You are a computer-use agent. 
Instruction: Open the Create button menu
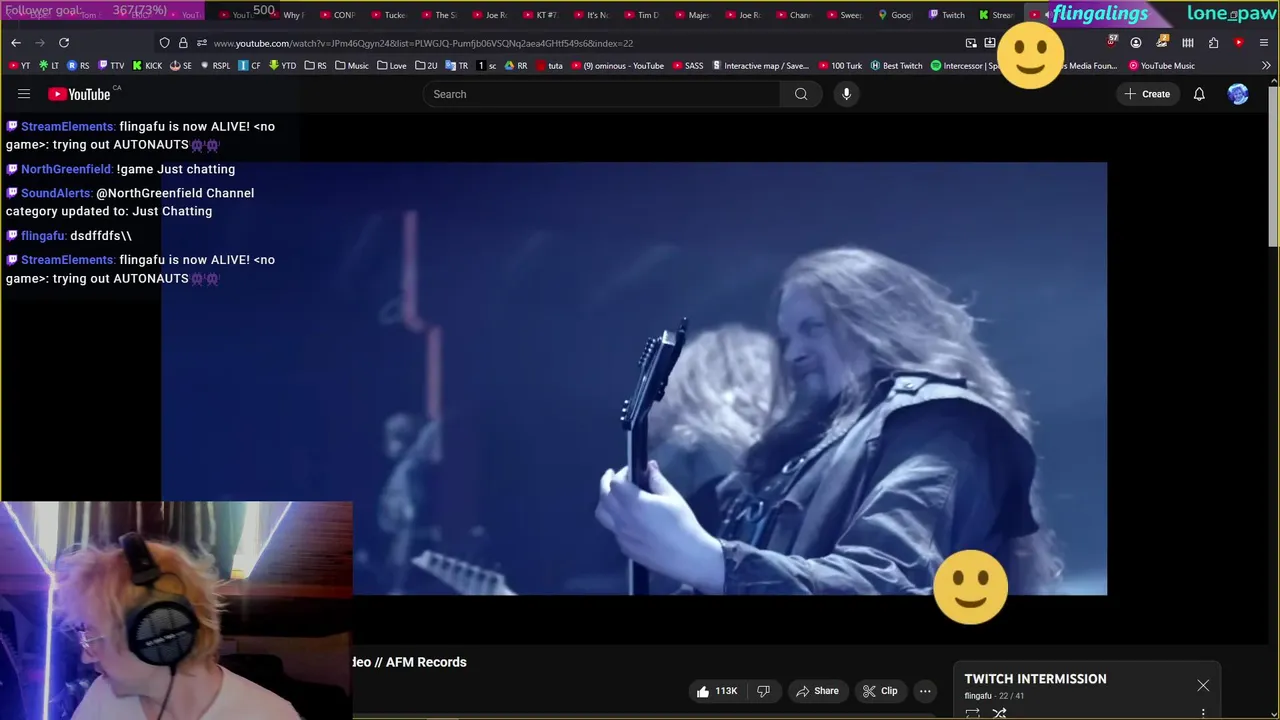(x=1147, y=94)
